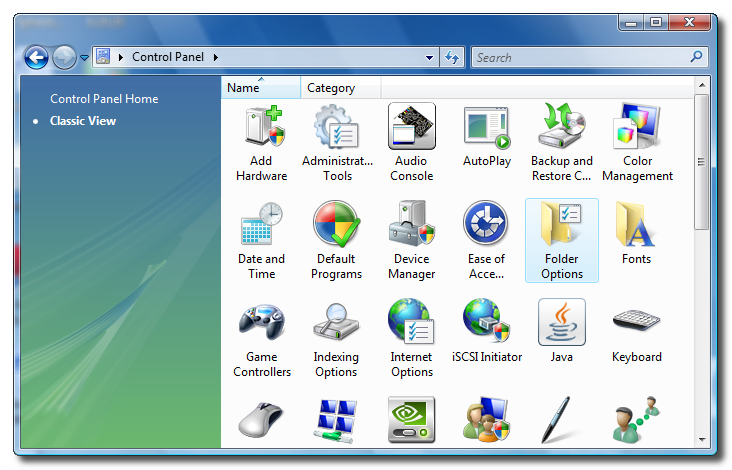Image resolution: width=732 pixels, height=470 pixels.
Task: Expand the address bar history dropdown
Action: [430, 58]
